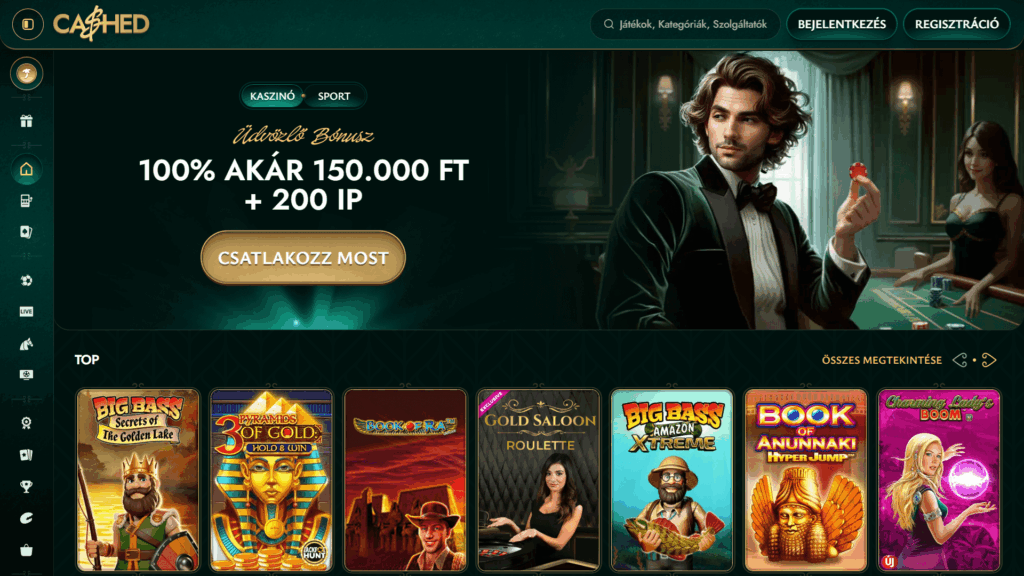Click the REGISZTRÁCIÓ button
The image size is (1024, 576).
click(x=956, y=24)
